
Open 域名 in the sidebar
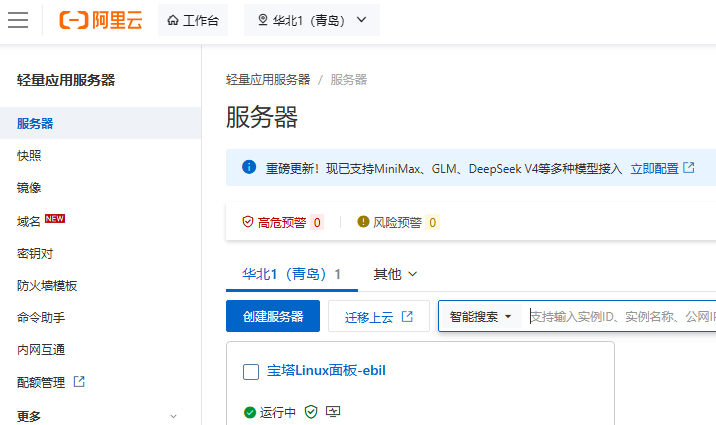[x=29, y=221]
